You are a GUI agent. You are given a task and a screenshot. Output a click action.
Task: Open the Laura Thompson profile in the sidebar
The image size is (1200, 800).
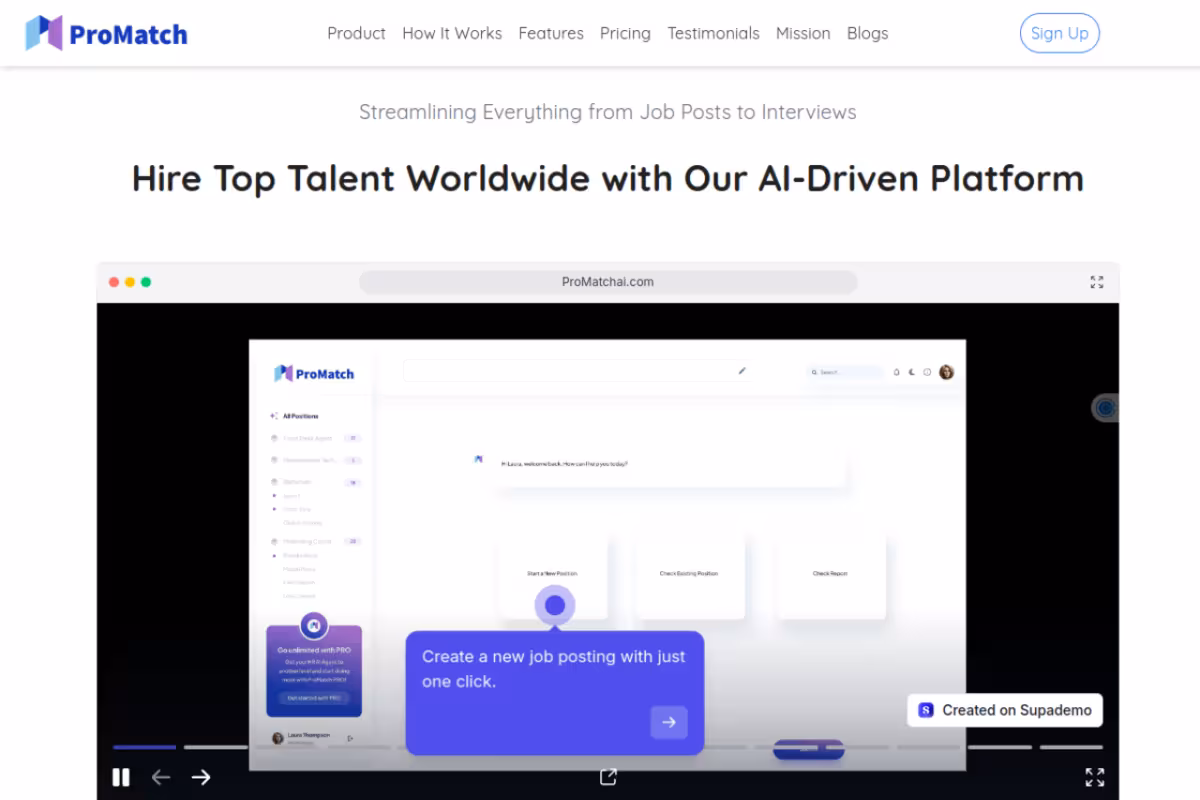300,737
